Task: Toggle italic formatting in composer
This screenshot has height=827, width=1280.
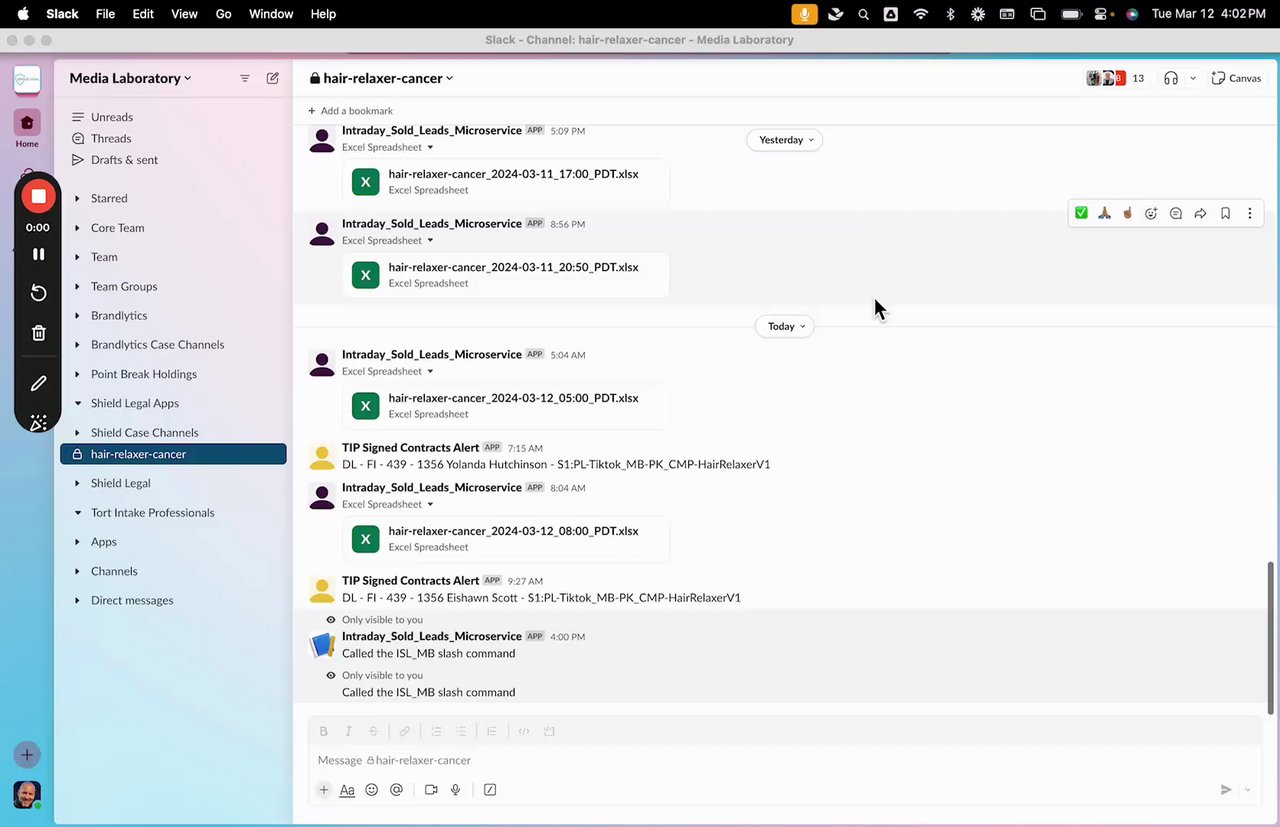Action: tap(348, 731)
